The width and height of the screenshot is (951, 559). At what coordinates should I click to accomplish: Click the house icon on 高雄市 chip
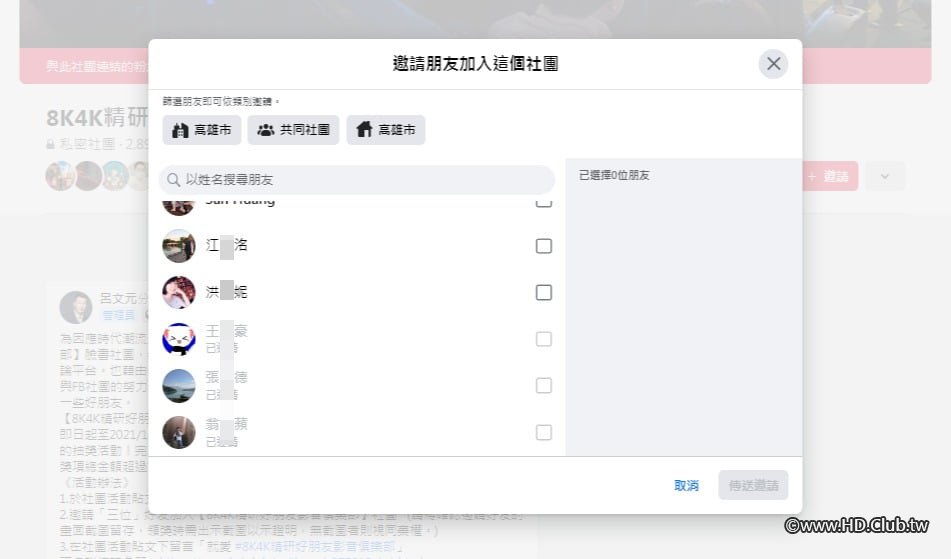[x=364, y=129]
